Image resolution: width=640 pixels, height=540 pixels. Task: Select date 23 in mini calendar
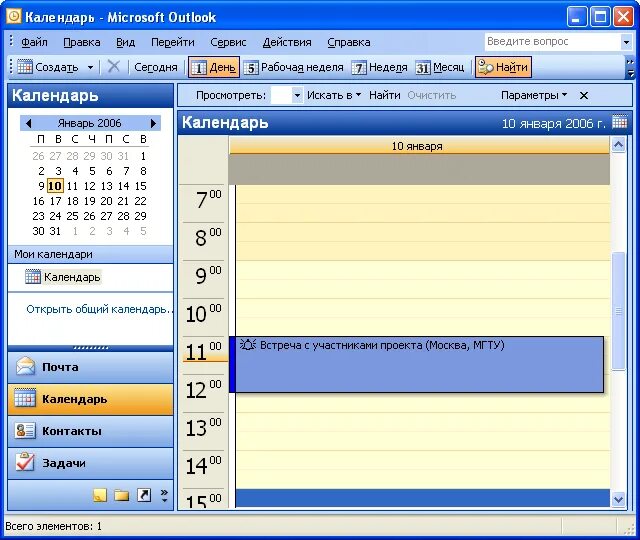click(38, 216)
